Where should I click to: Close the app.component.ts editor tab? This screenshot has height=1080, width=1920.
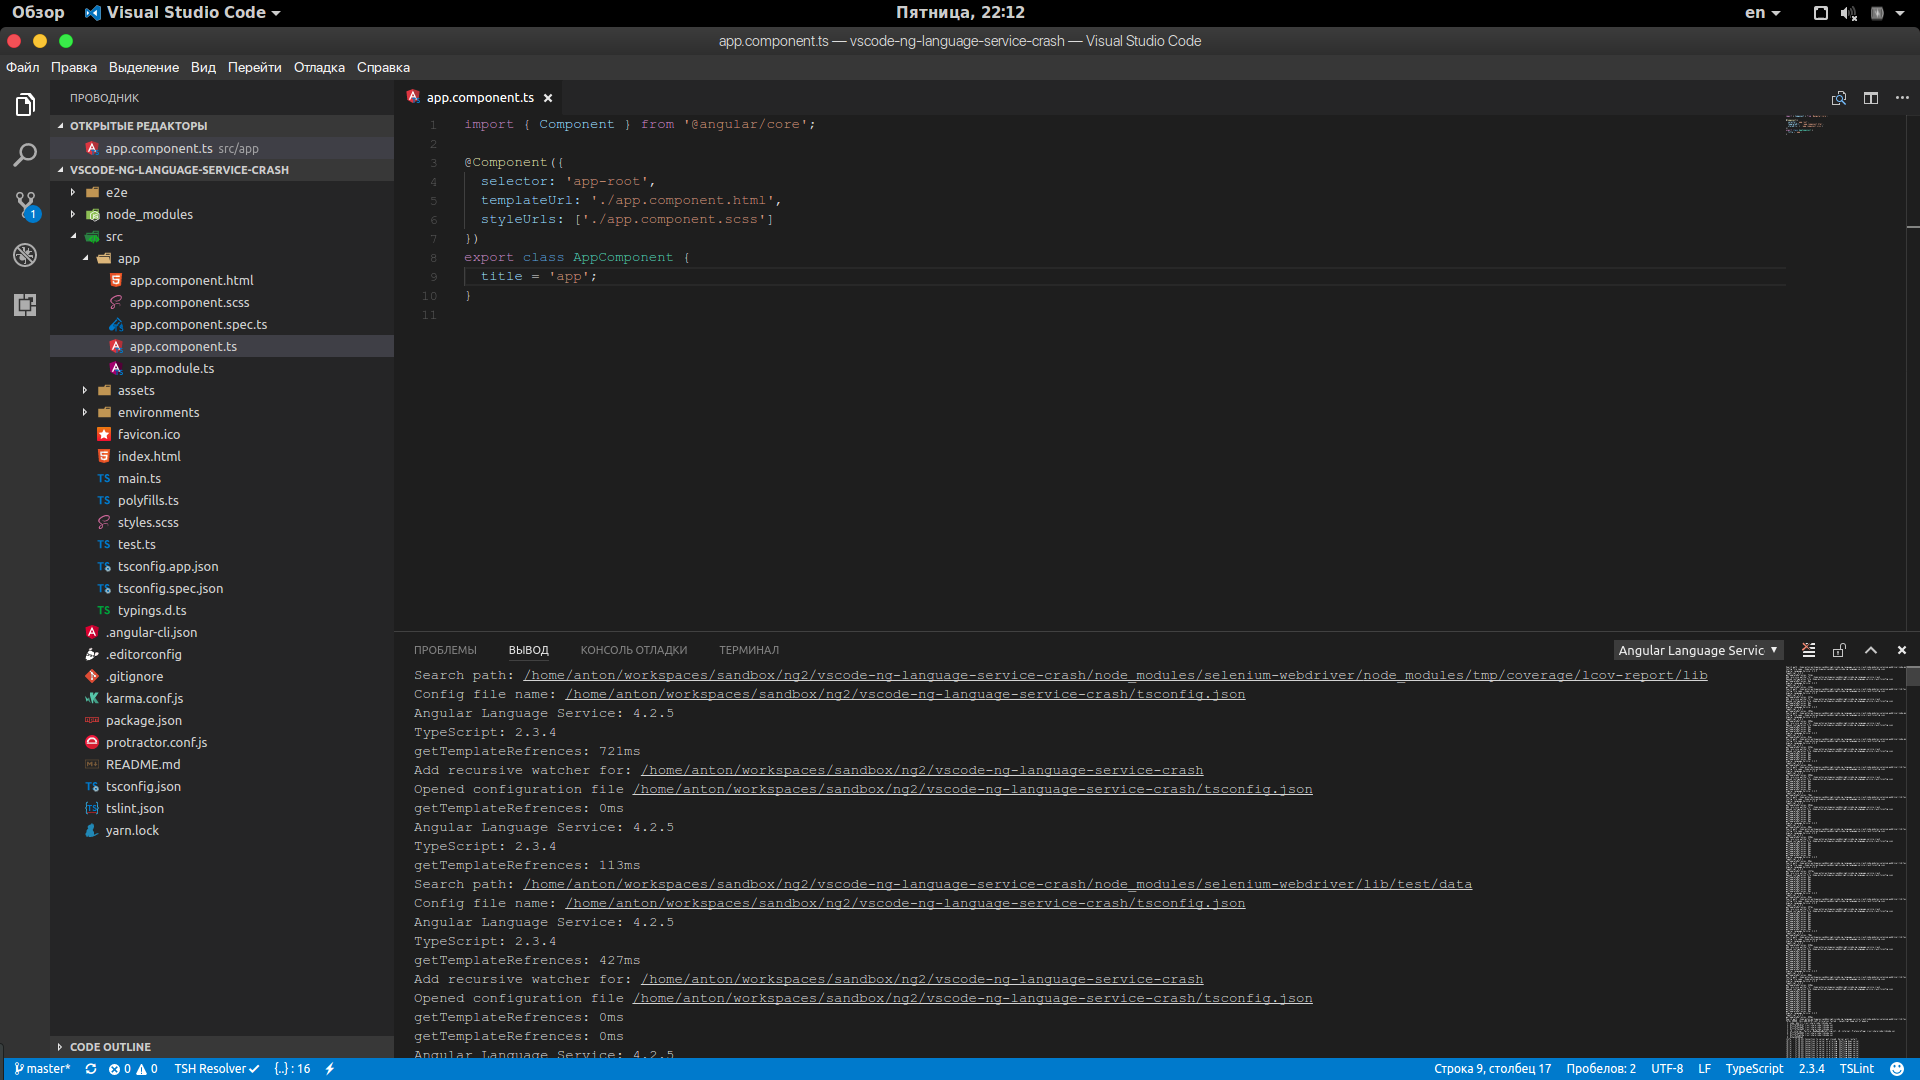(548, 98)
